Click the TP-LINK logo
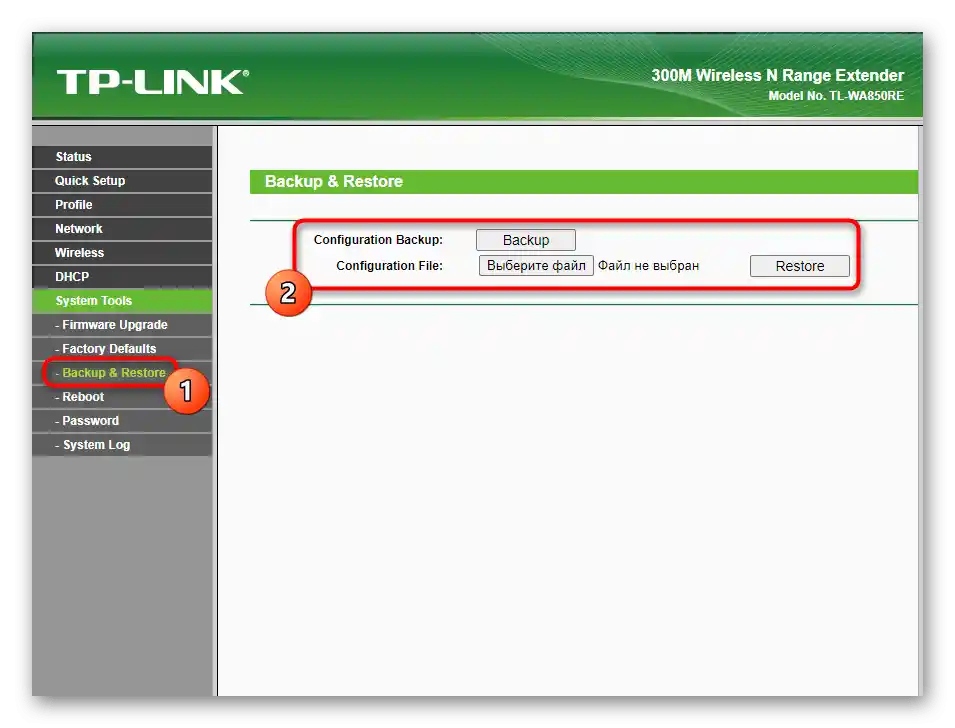 [153, 82]
